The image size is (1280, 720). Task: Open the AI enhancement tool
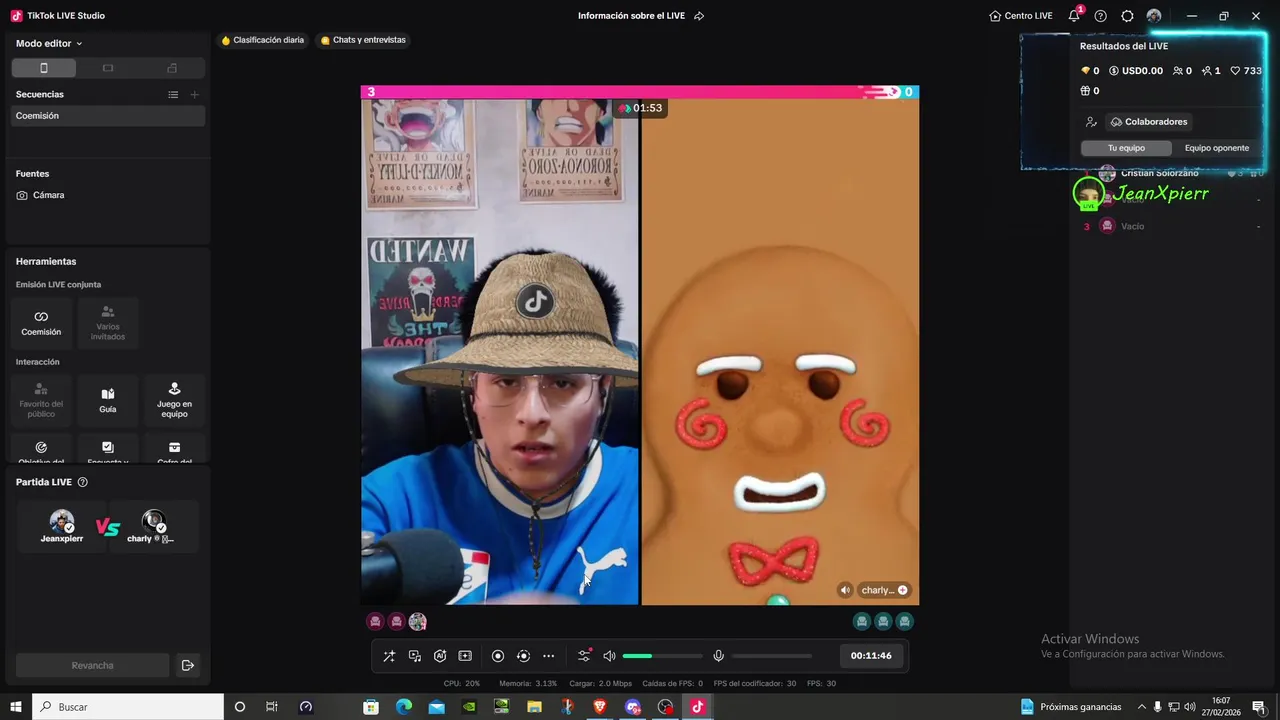pyautogui.click(x=440, y=656)
